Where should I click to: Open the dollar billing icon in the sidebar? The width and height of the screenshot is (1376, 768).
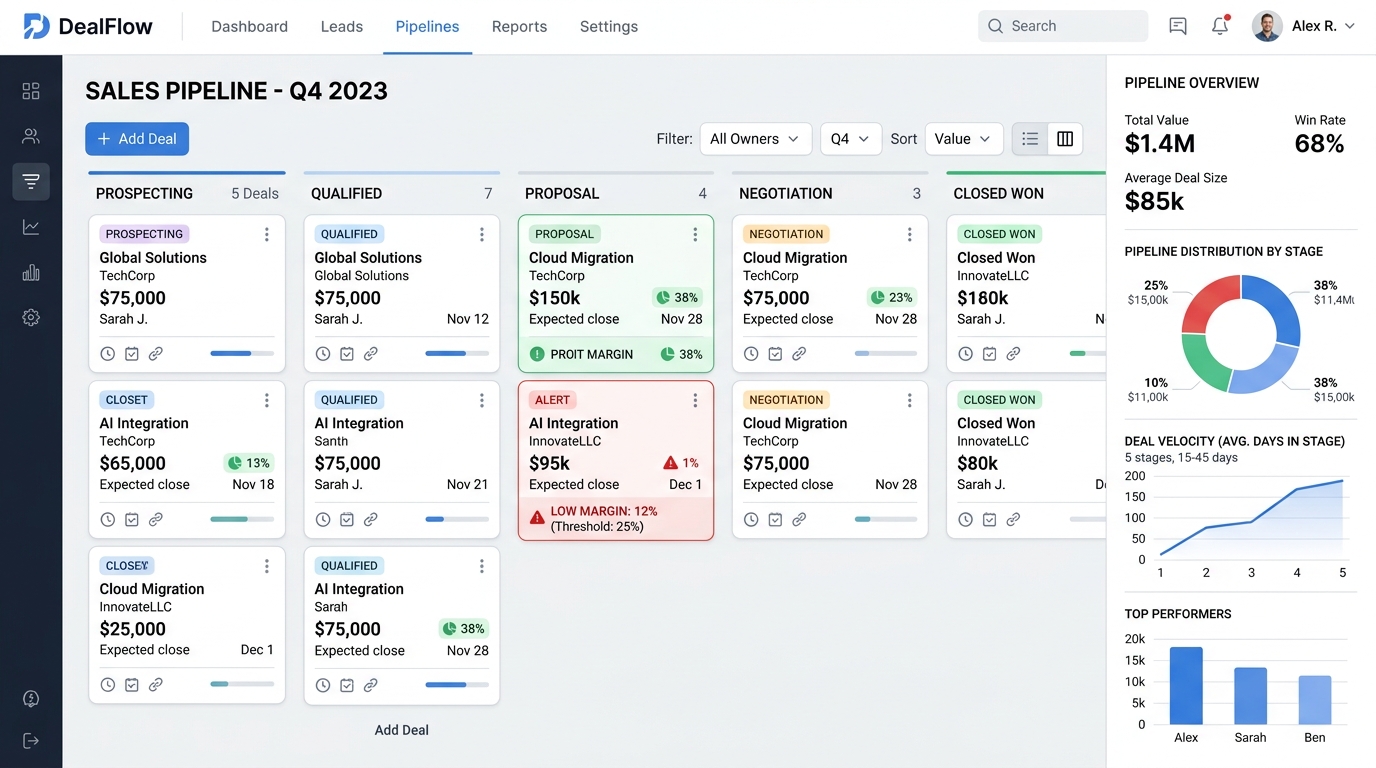coord(31,699)
